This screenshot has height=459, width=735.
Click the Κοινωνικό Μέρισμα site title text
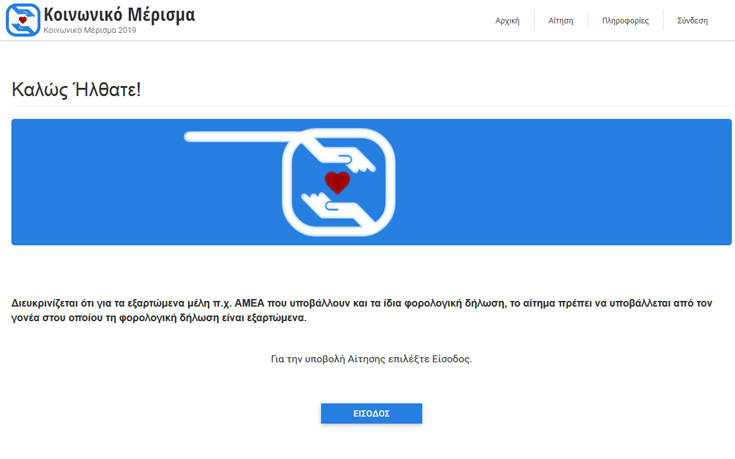[120, 15]
